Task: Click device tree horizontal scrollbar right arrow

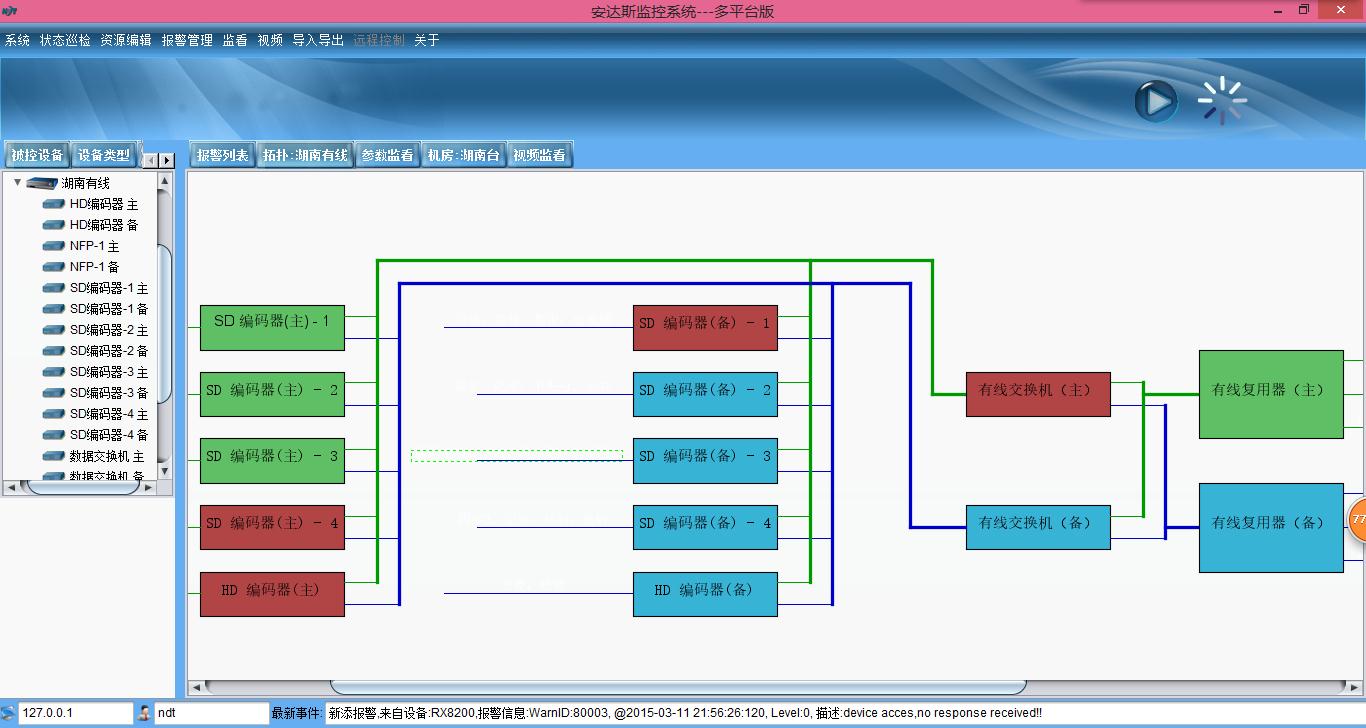Action: click(x=149, y=488)
